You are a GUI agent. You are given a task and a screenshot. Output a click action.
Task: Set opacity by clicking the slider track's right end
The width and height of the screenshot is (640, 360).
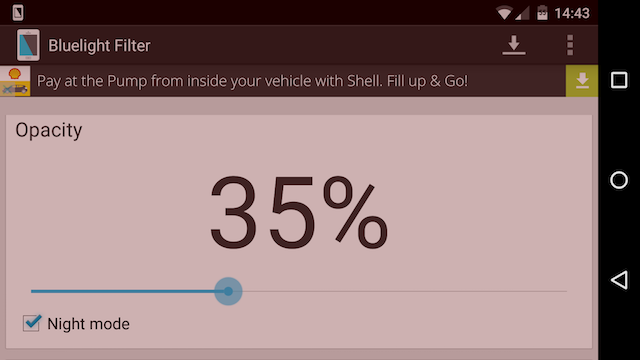click(x=565, y=291)
